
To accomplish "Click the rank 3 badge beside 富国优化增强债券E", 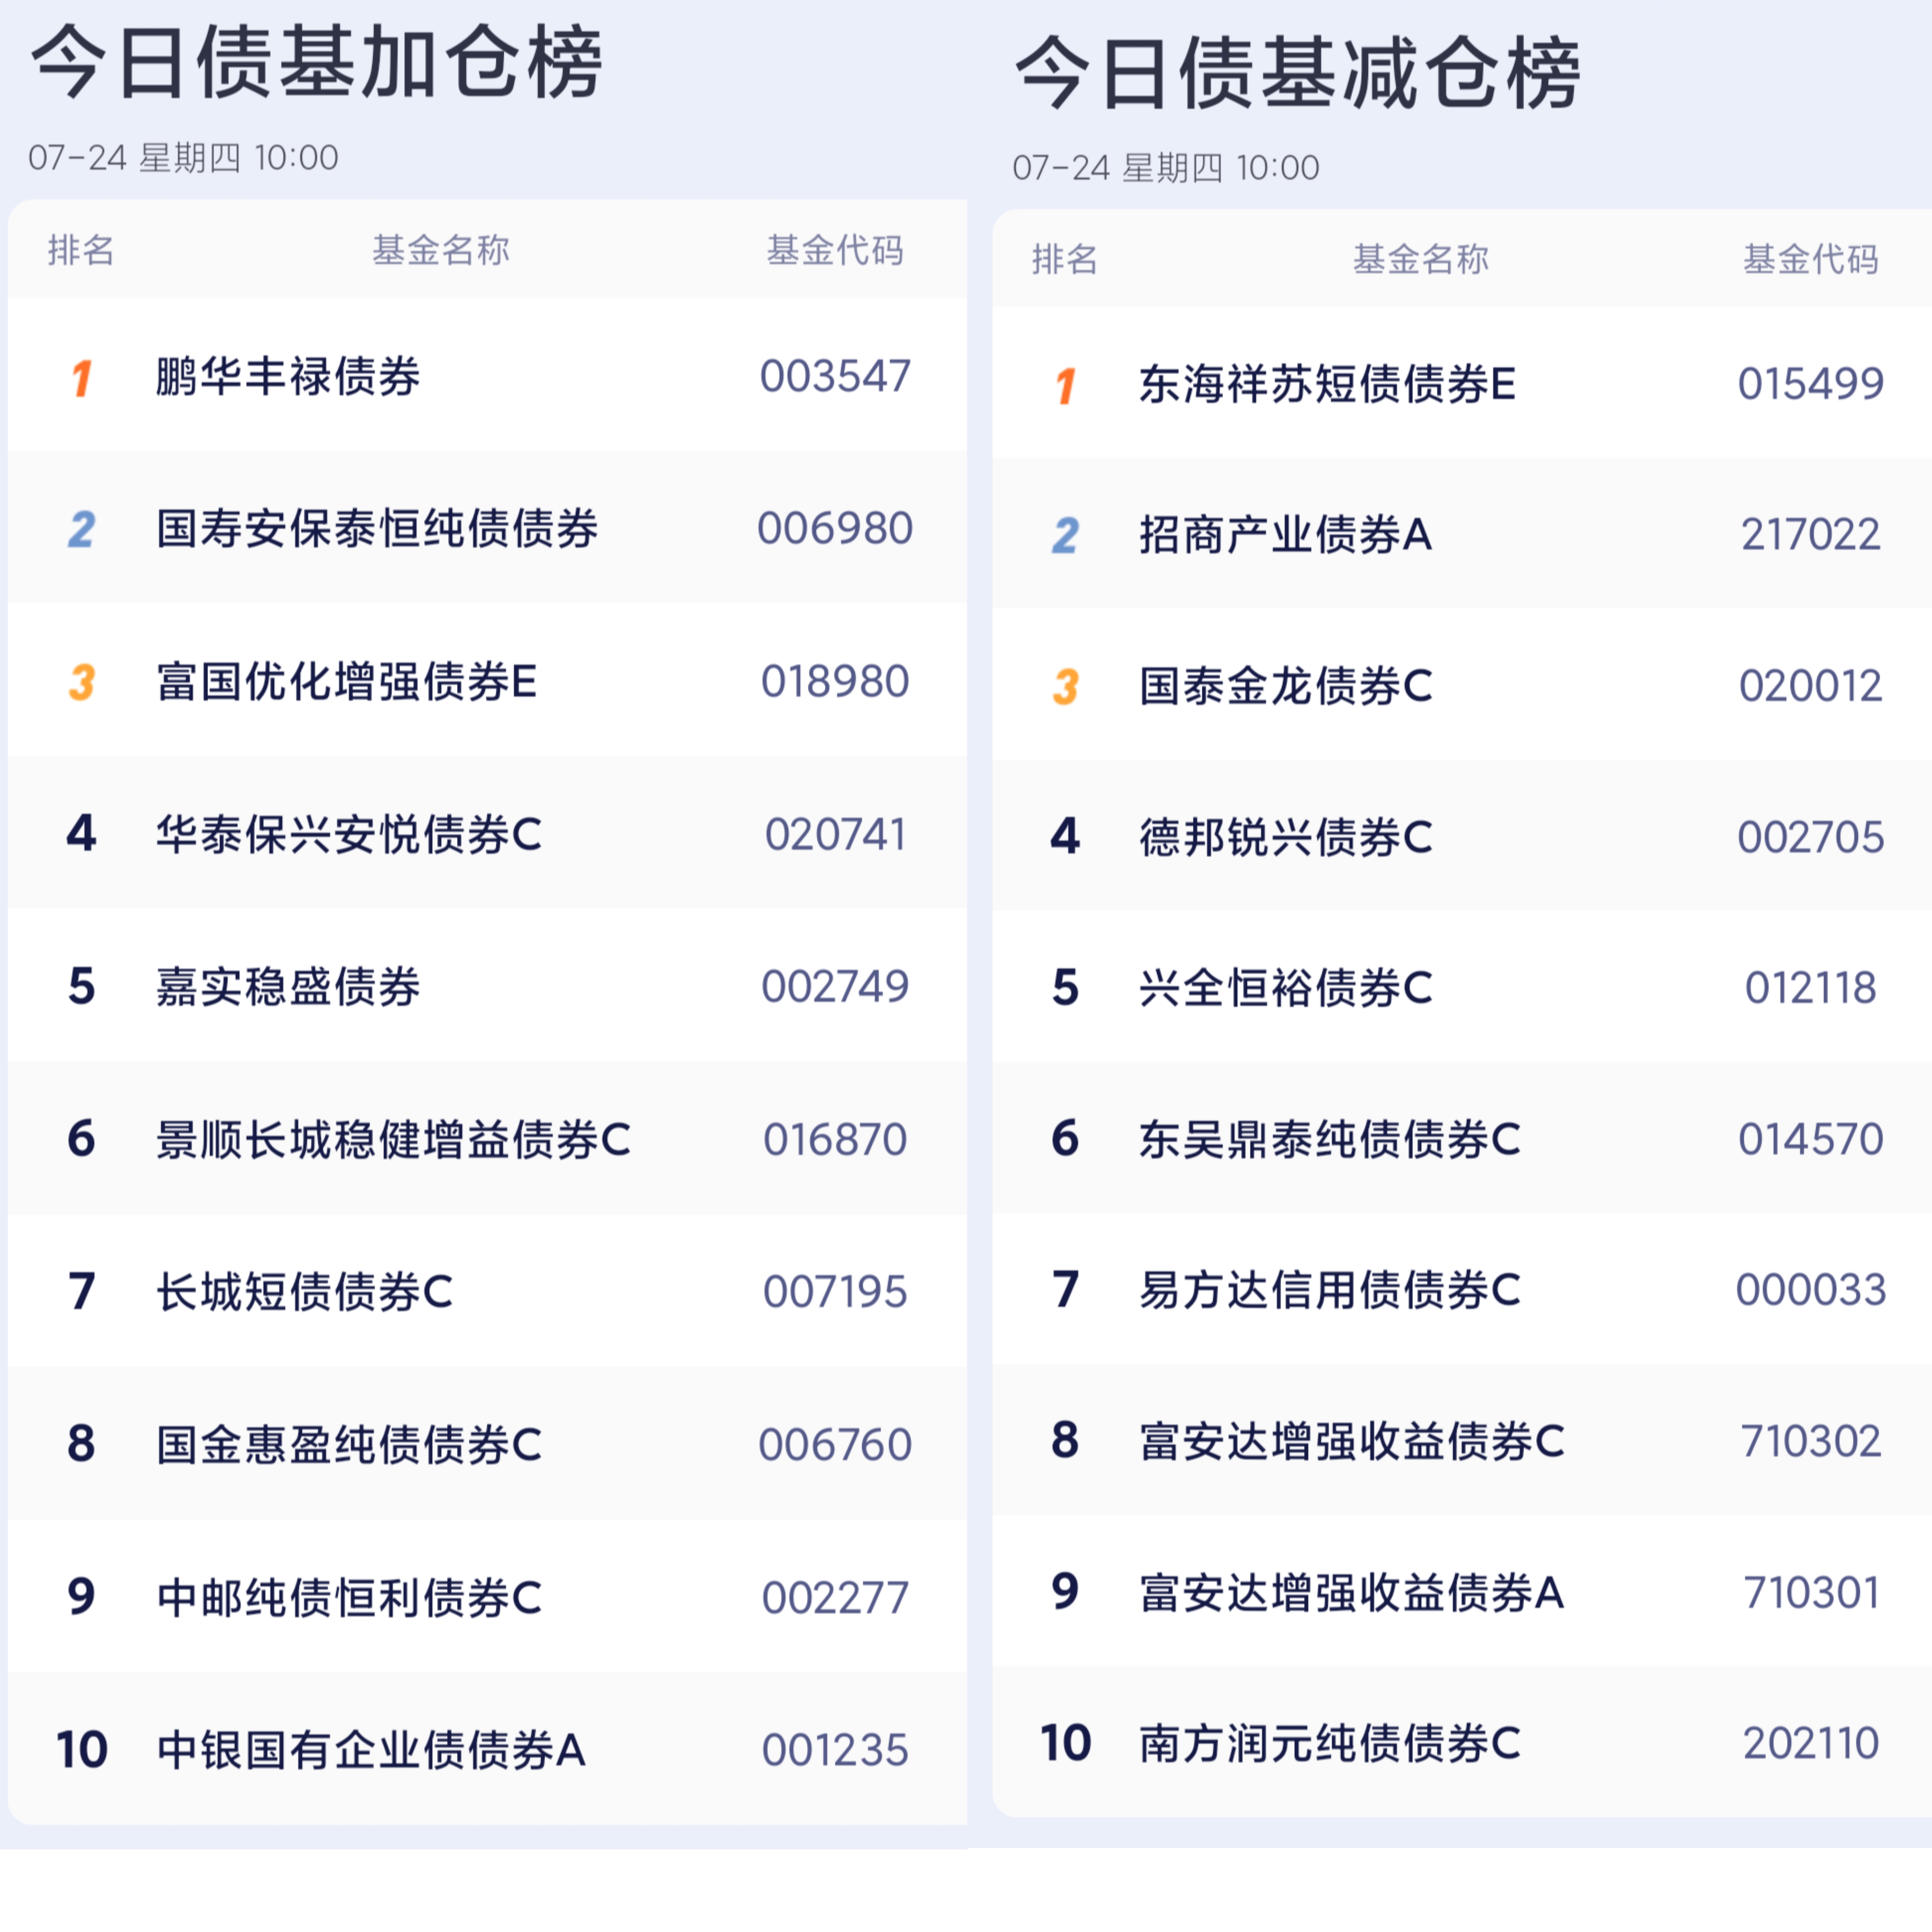I will [x=82, y=682].
